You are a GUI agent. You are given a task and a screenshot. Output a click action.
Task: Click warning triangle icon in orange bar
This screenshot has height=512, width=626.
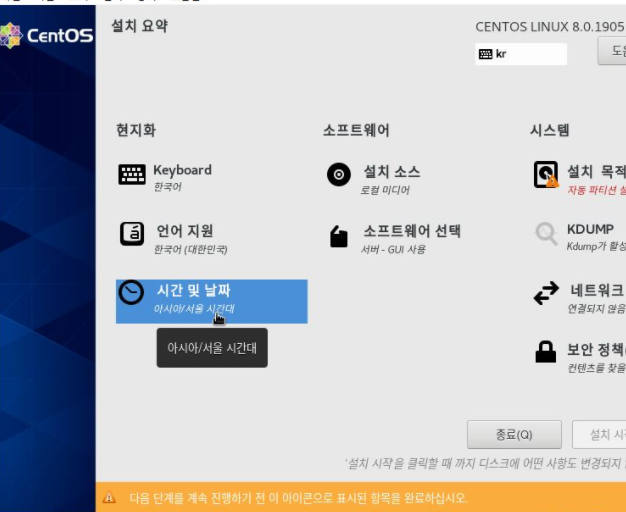point(109,498)
